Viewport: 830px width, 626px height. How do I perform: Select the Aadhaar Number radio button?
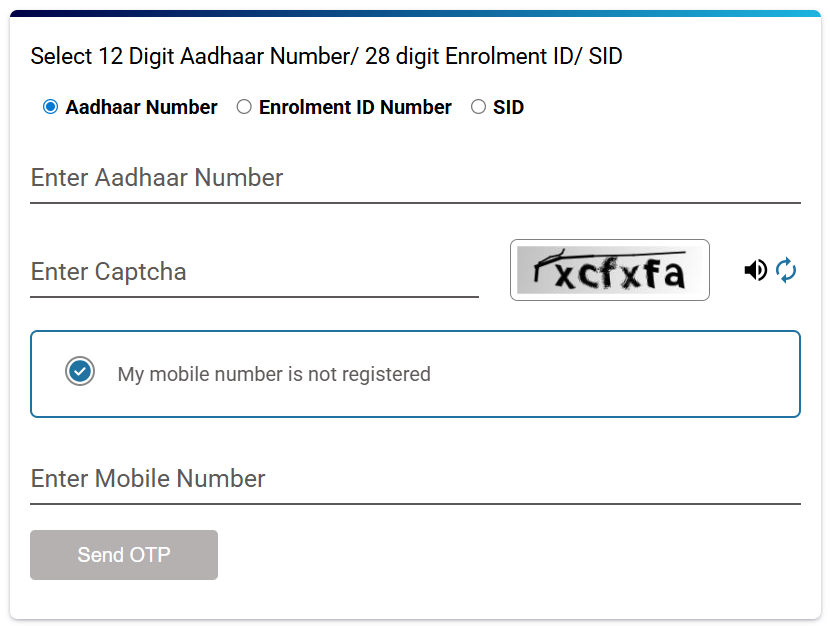[x=50, y=107]
